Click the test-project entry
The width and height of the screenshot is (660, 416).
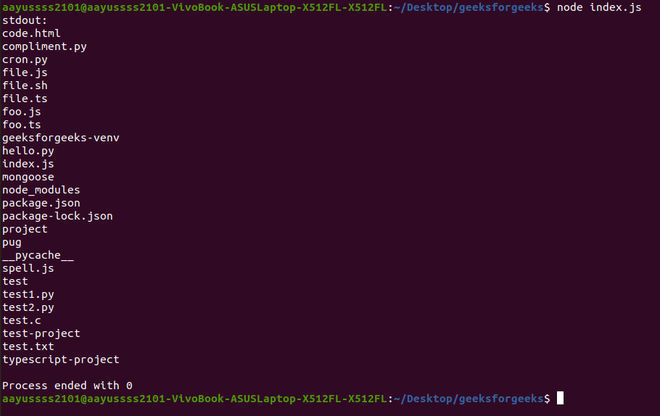41,334
